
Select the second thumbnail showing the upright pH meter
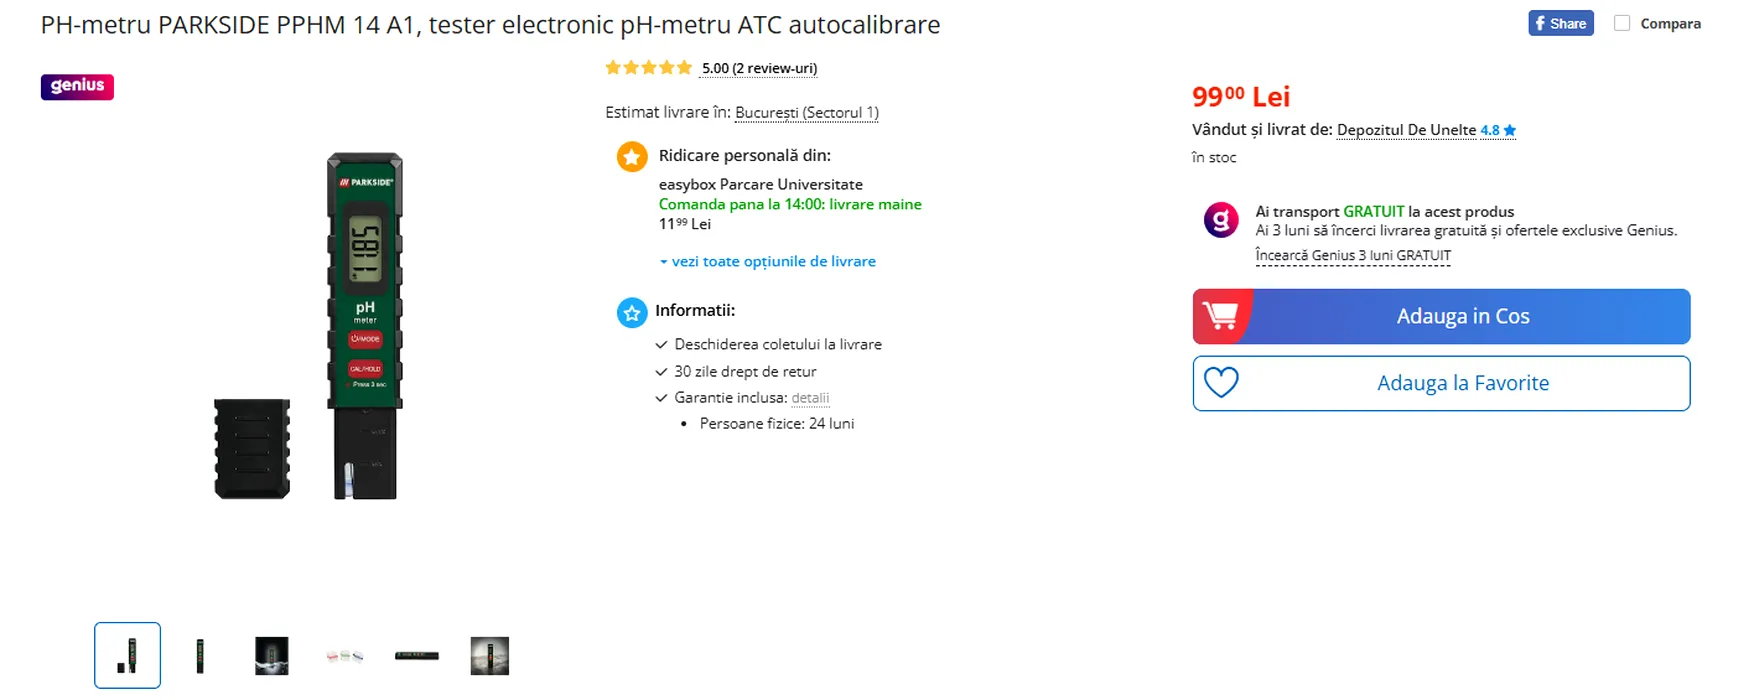[x=200, y=656]
